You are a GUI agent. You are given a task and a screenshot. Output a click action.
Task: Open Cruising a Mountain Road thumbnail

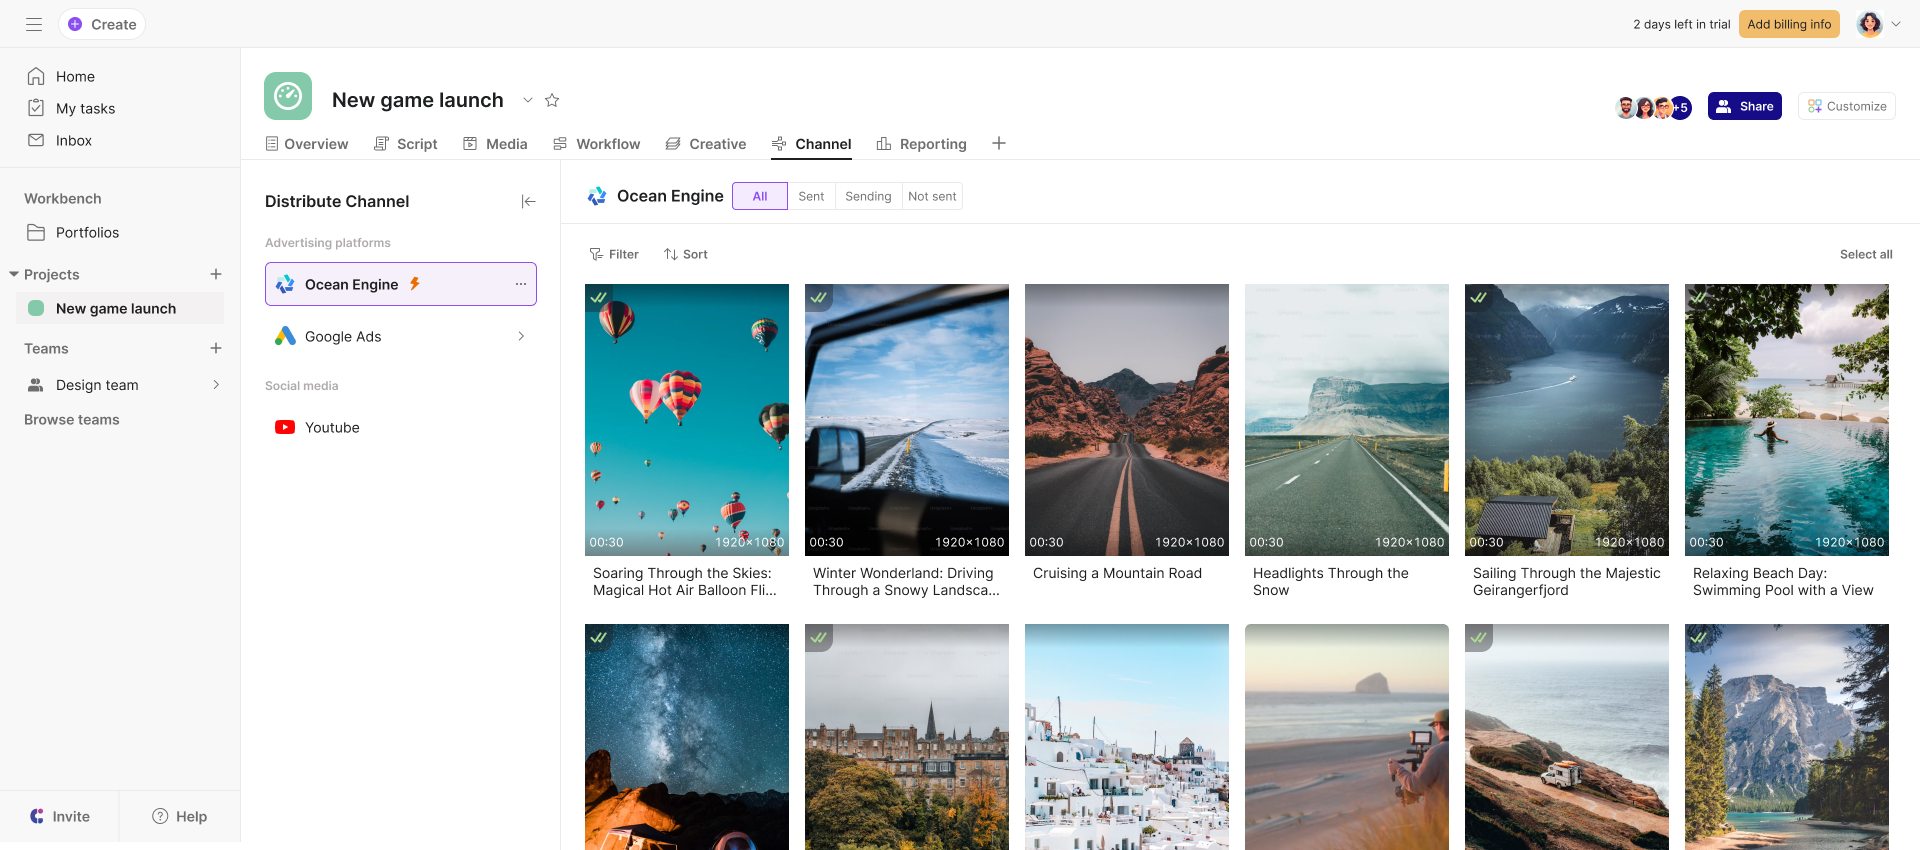point(1126,420)
